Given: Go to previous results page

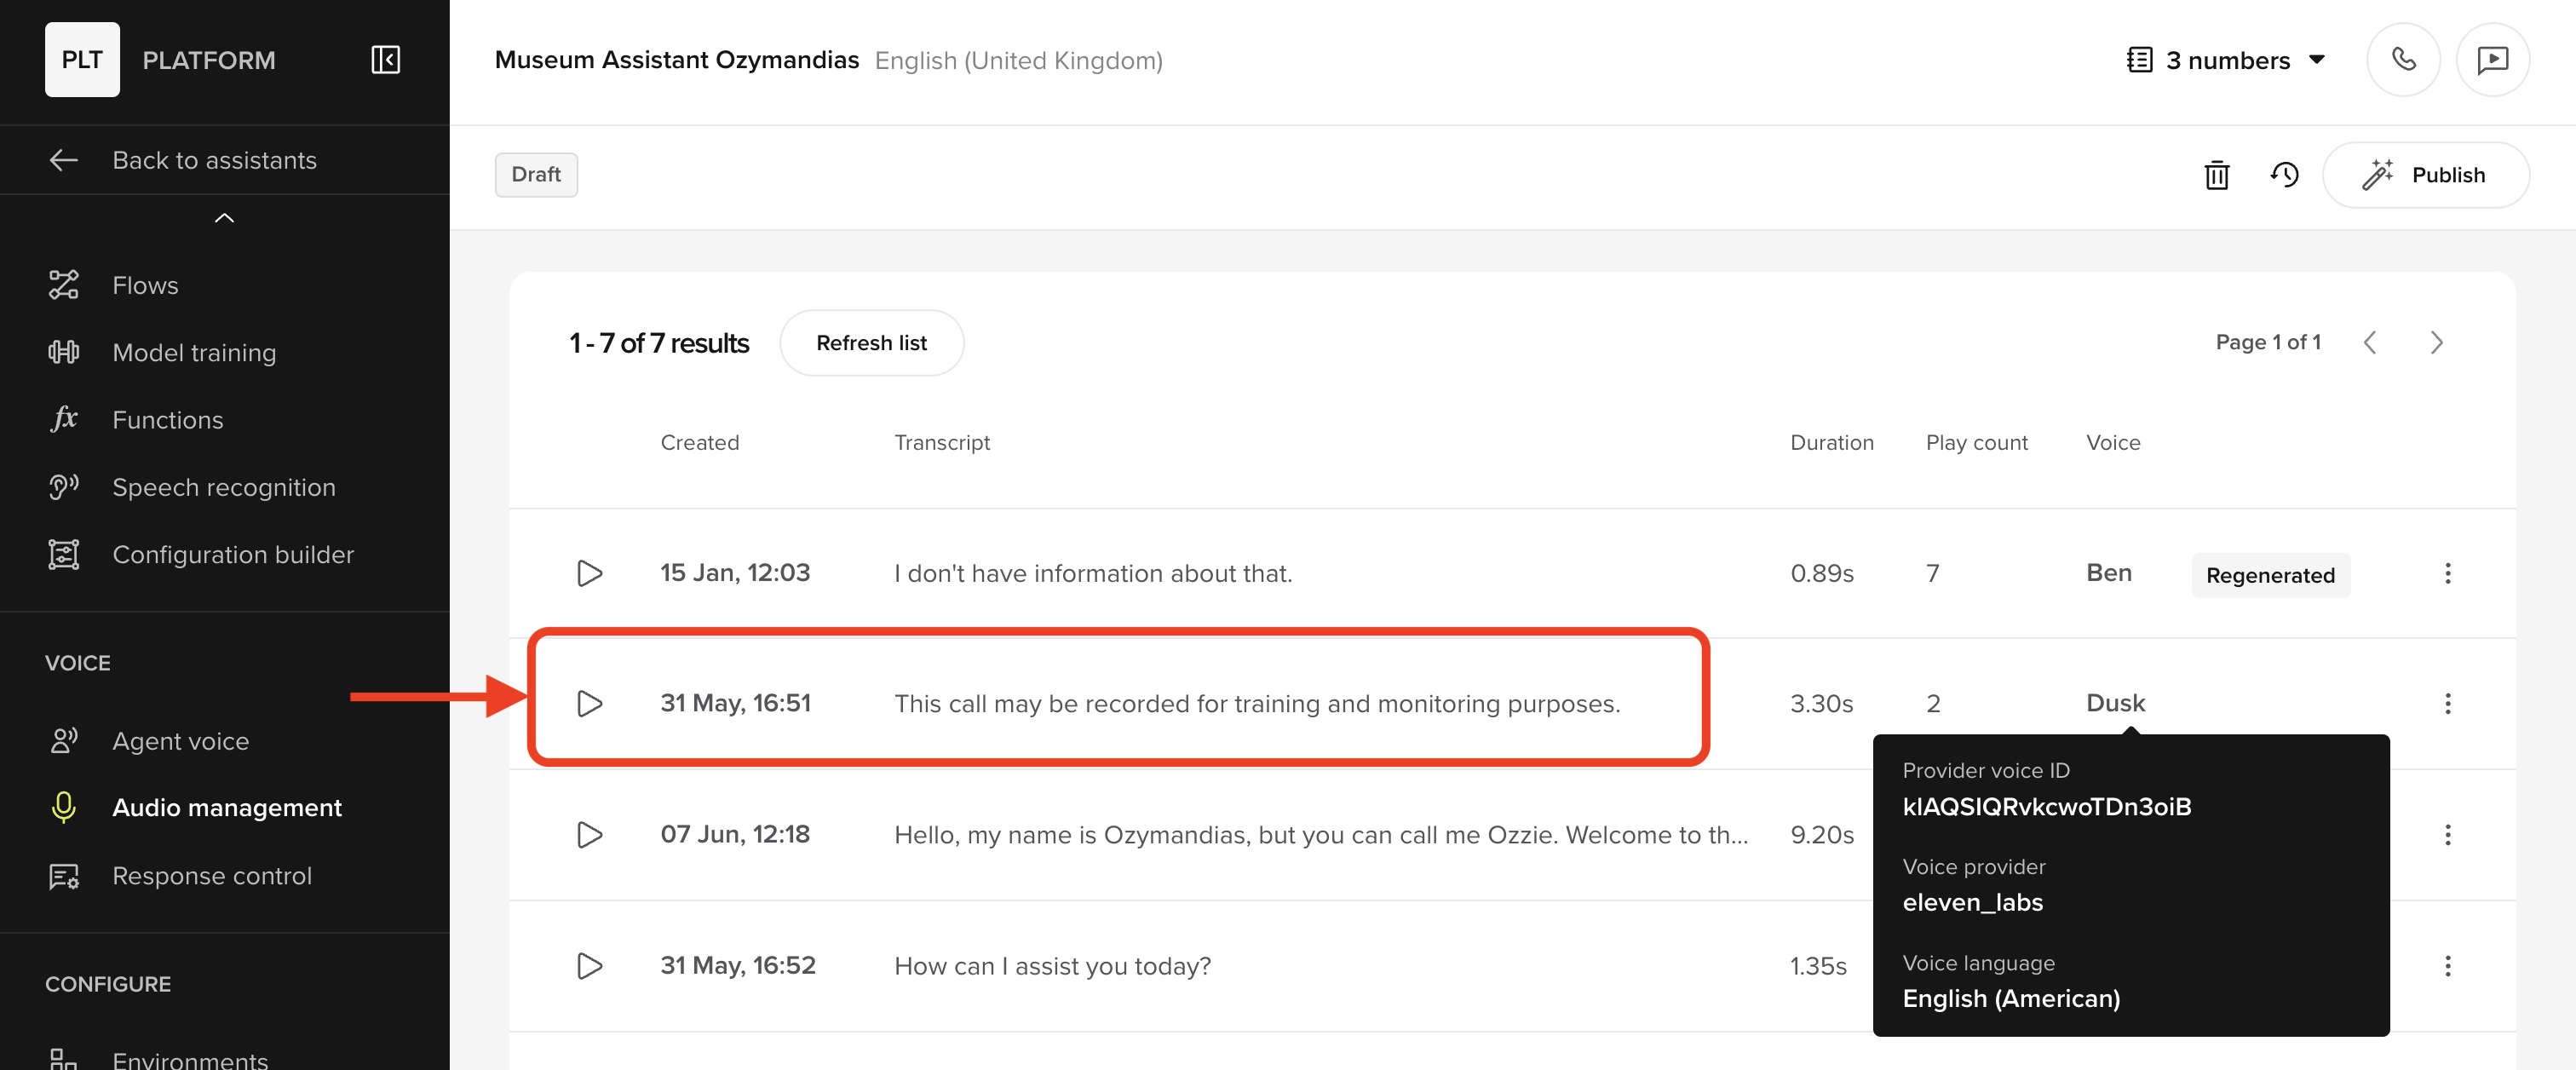Looking at the screenshot, I should 2369,342.
